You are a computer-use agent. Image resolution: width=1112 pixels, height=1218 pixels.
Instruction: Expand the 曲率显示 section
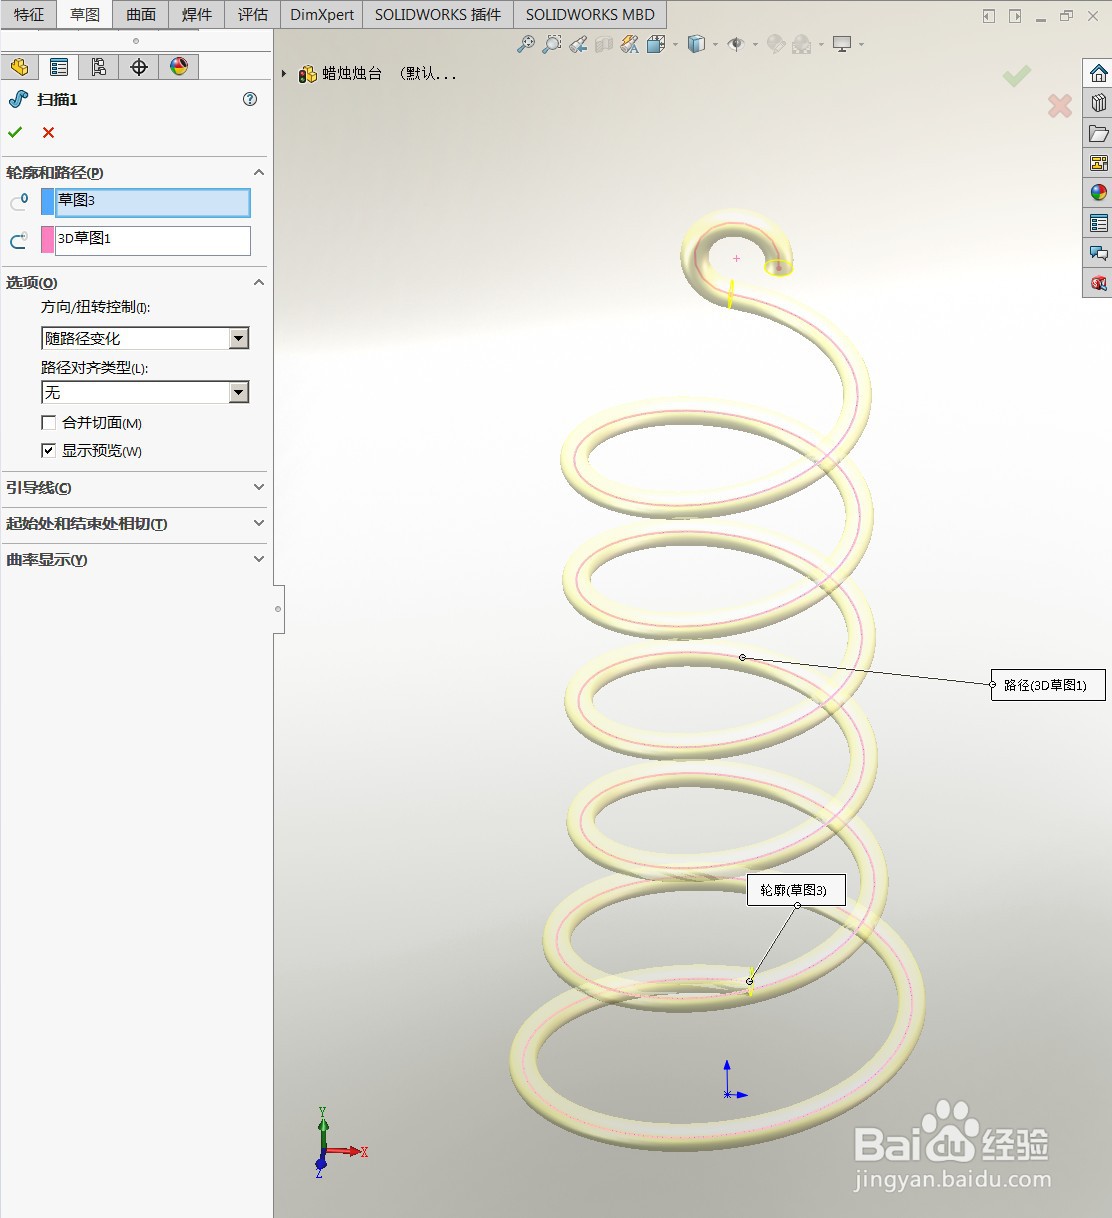tap(259, 559)
